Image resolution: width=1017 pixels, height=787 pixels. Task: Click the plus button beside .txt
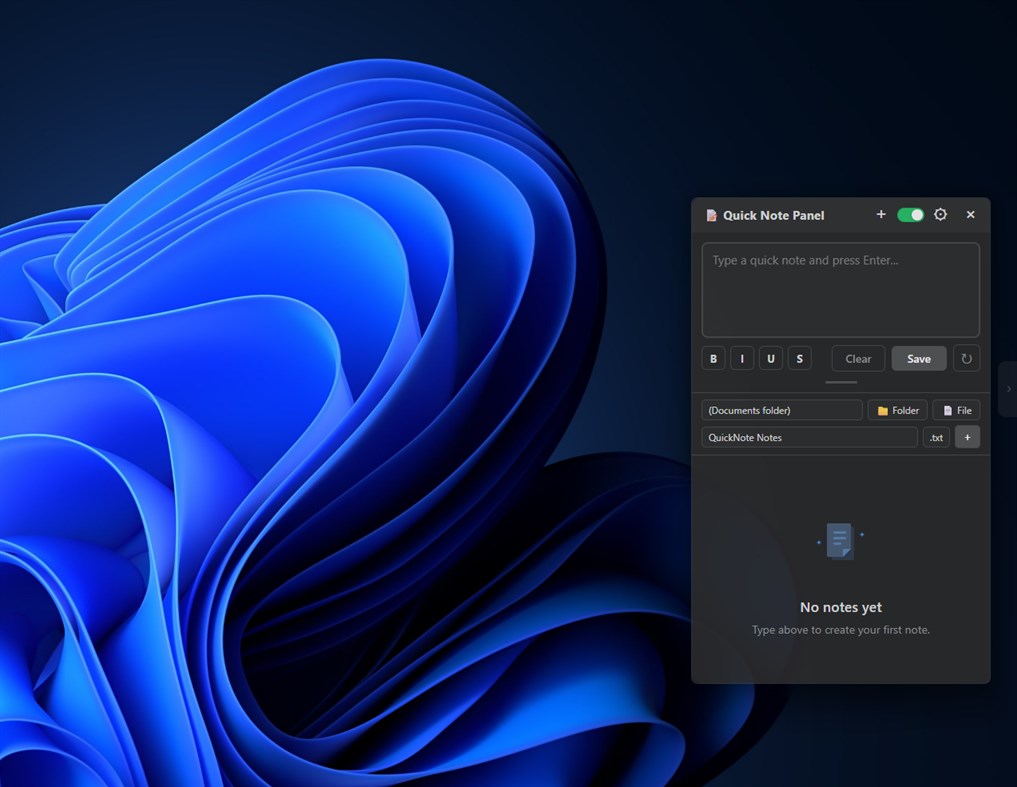click(x=967, y=437)
